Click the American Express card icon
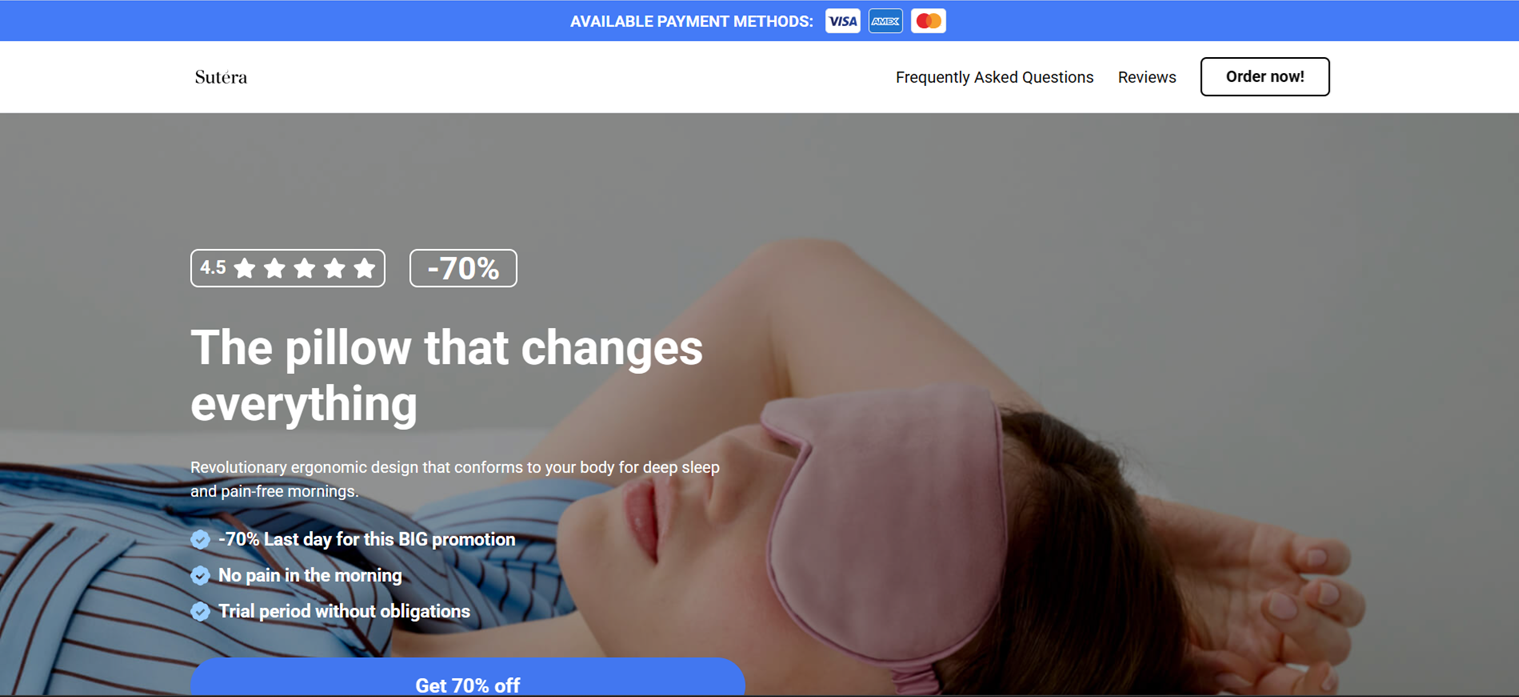 [x=885, y=21]
